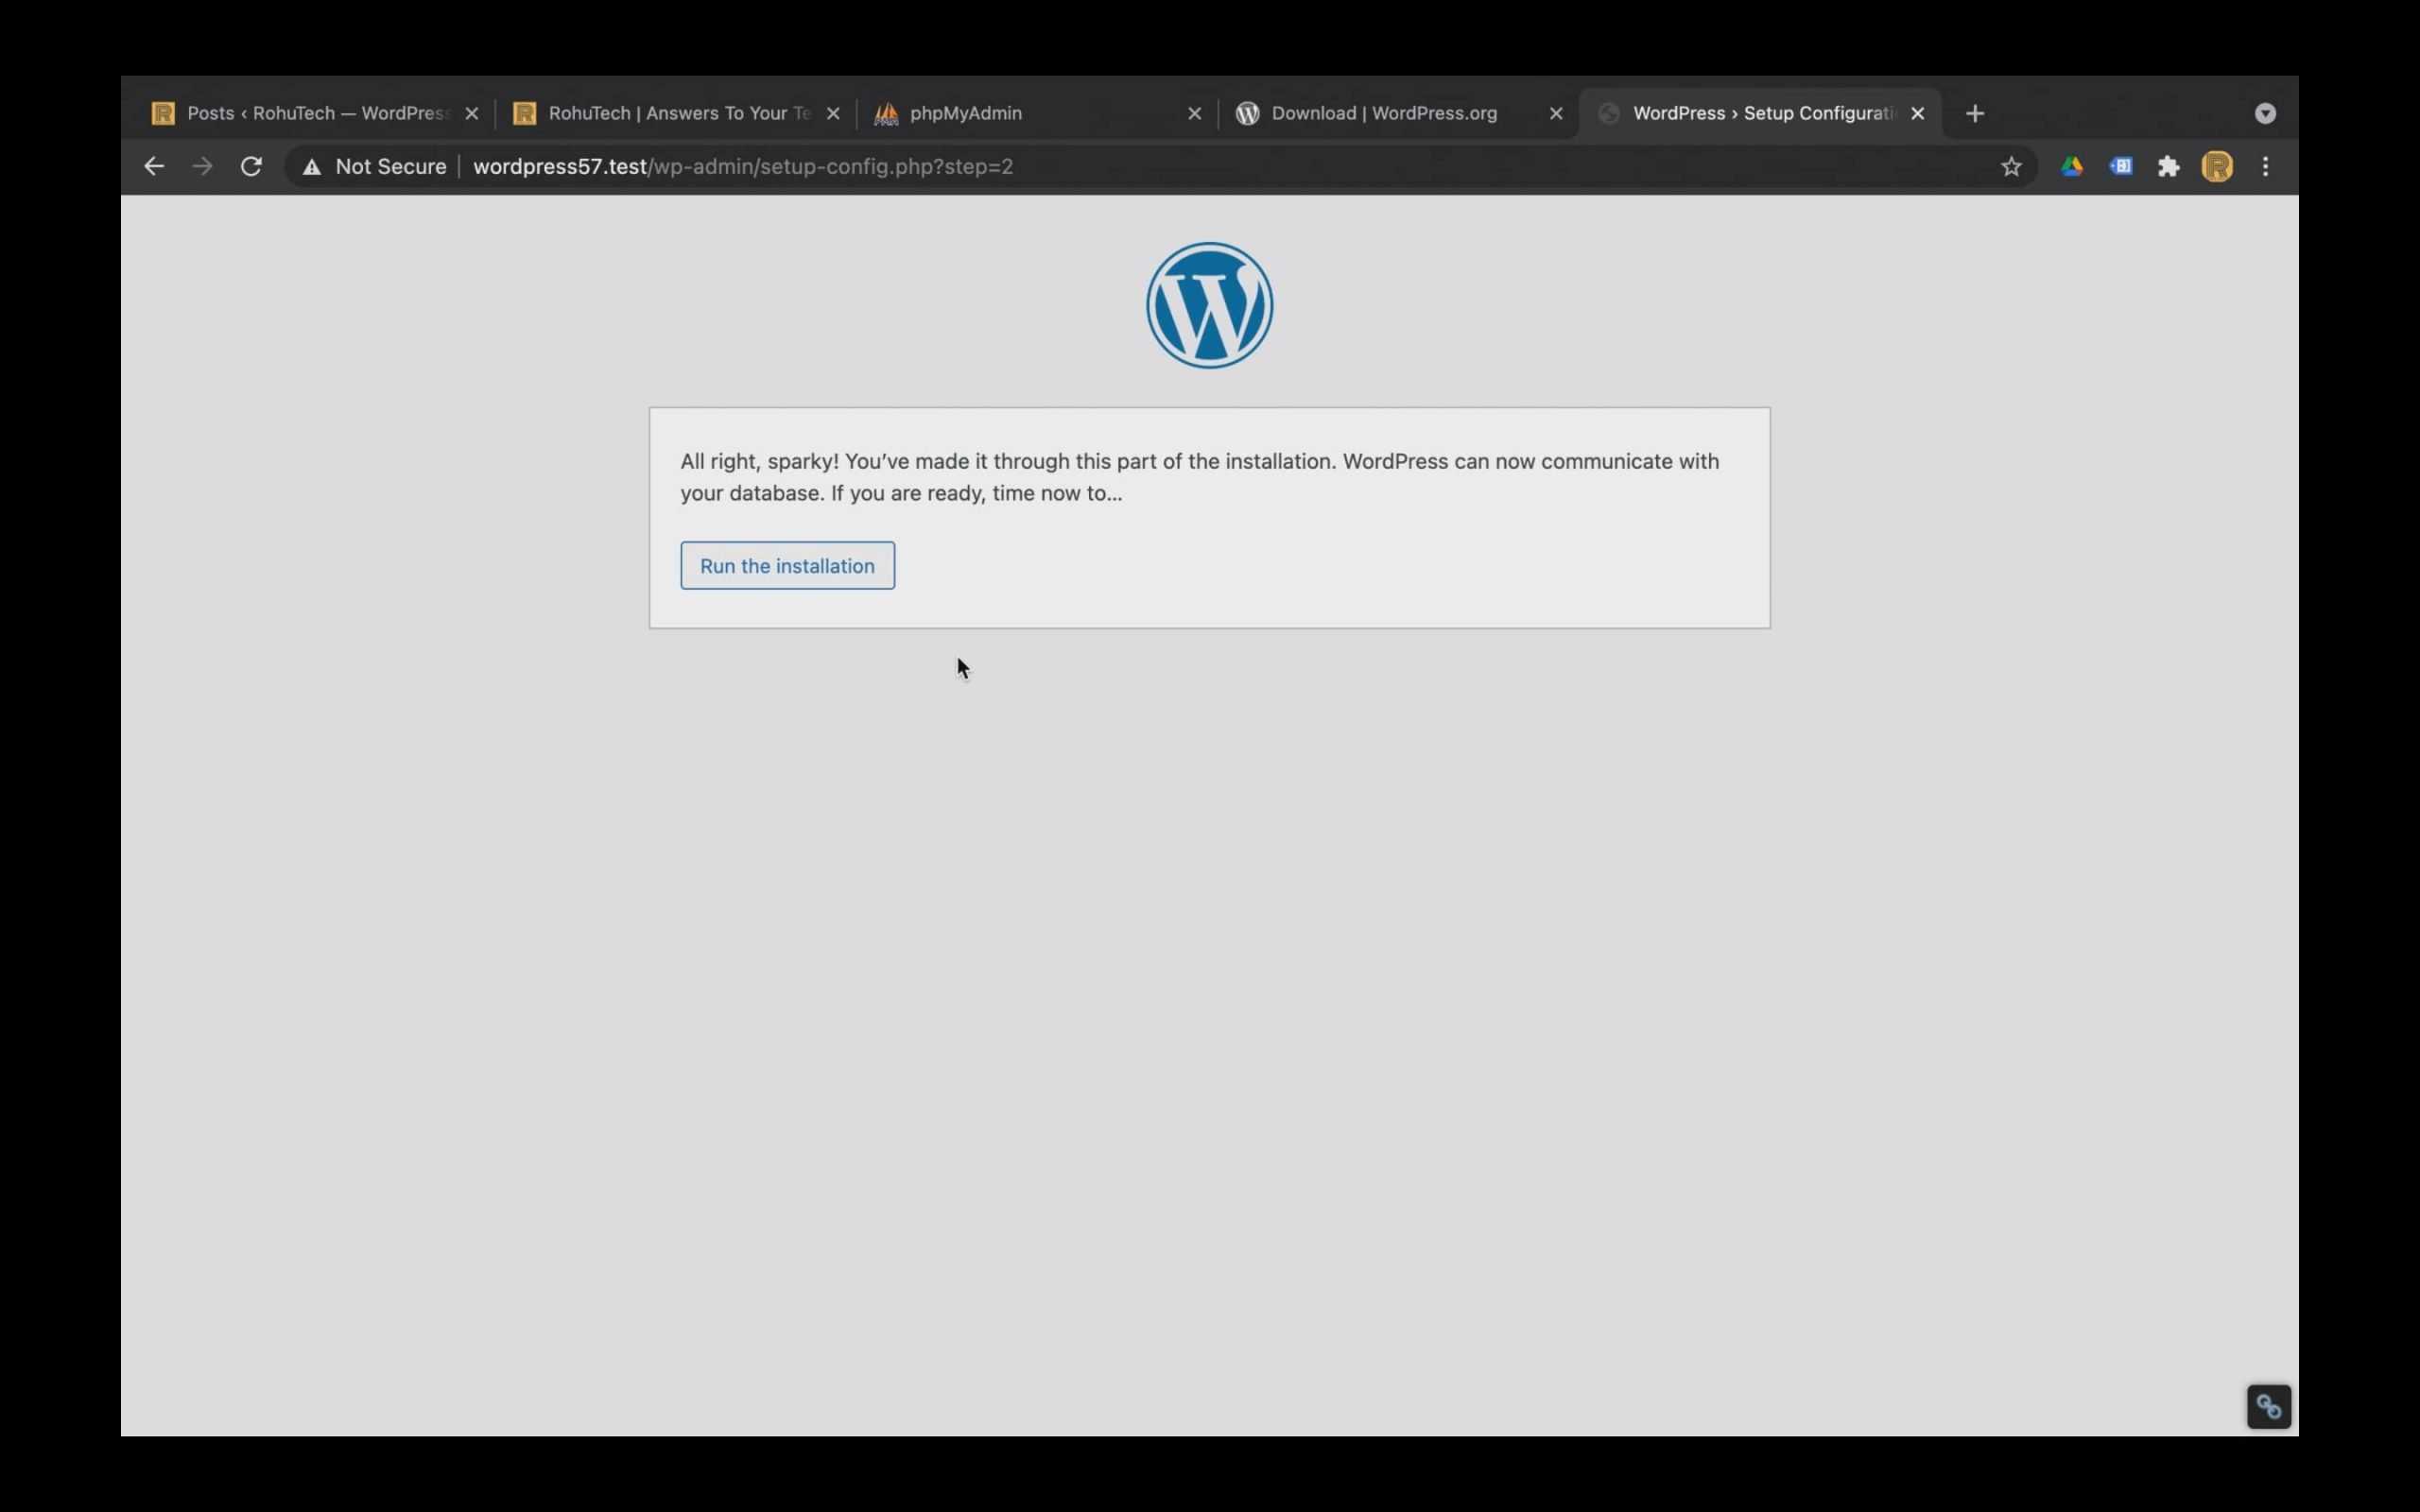Image resolution: width=2420 pixels, height=1512 pixels.
Task: Click the WordPress logo icon
Action: (1209, 305)
